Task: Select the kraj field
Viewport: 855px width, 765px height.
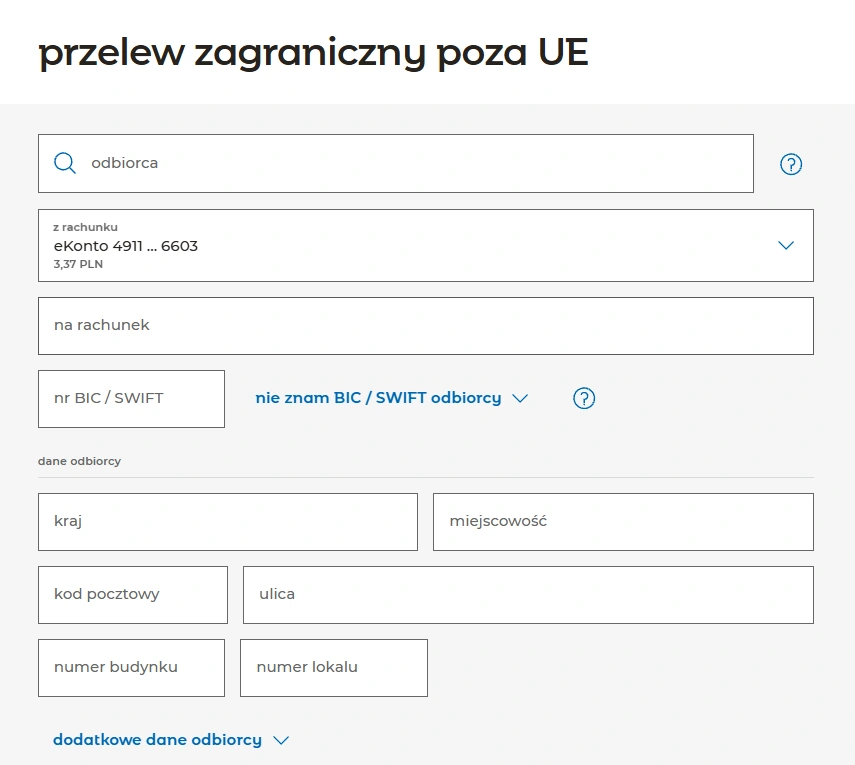Action: [x=228, y=522]
